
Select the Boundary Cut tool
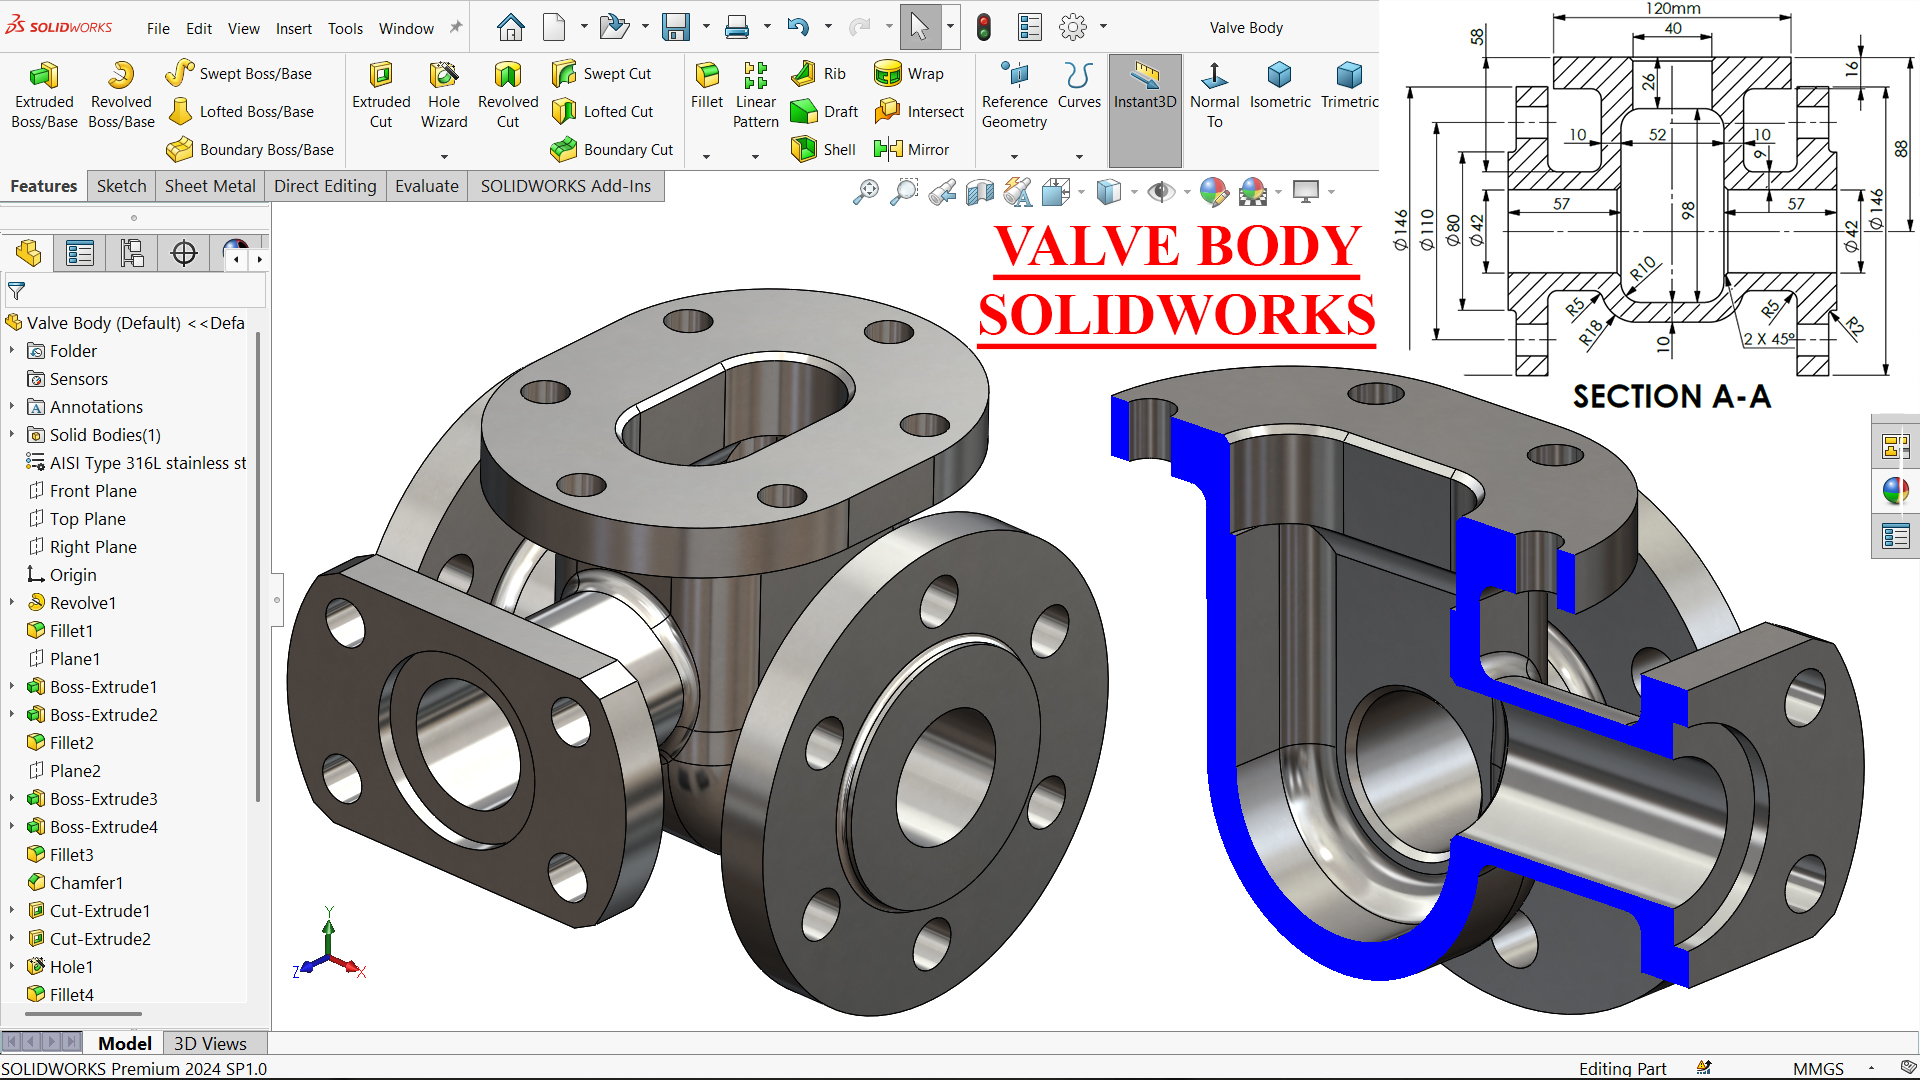[612, 149]
